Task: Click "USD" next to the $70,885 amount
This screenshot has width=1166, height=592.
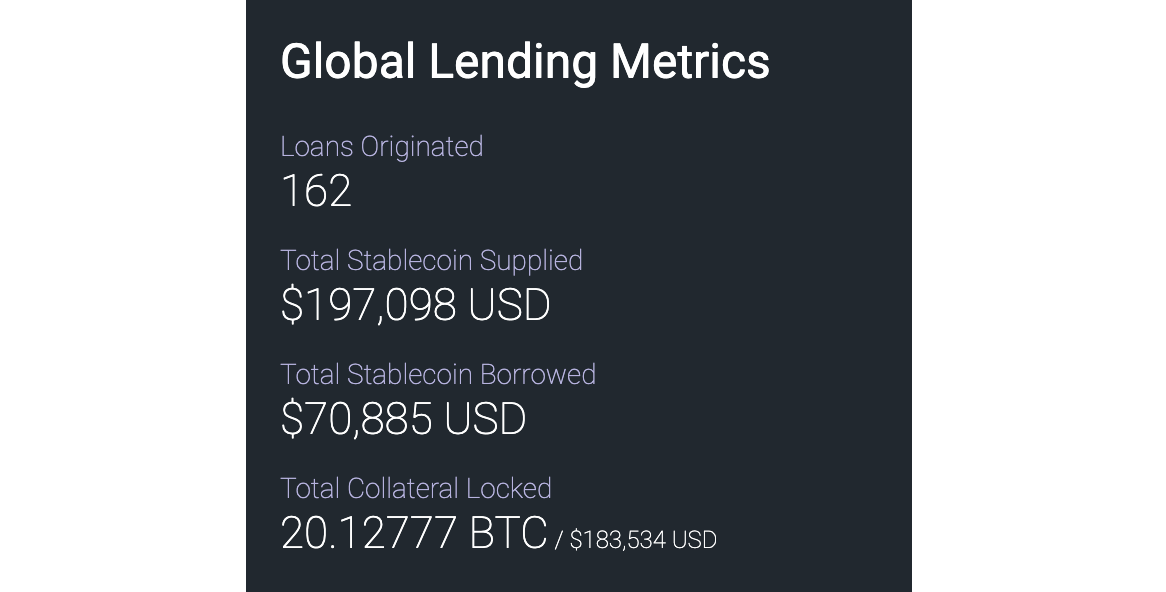Action: coord(485,419)
